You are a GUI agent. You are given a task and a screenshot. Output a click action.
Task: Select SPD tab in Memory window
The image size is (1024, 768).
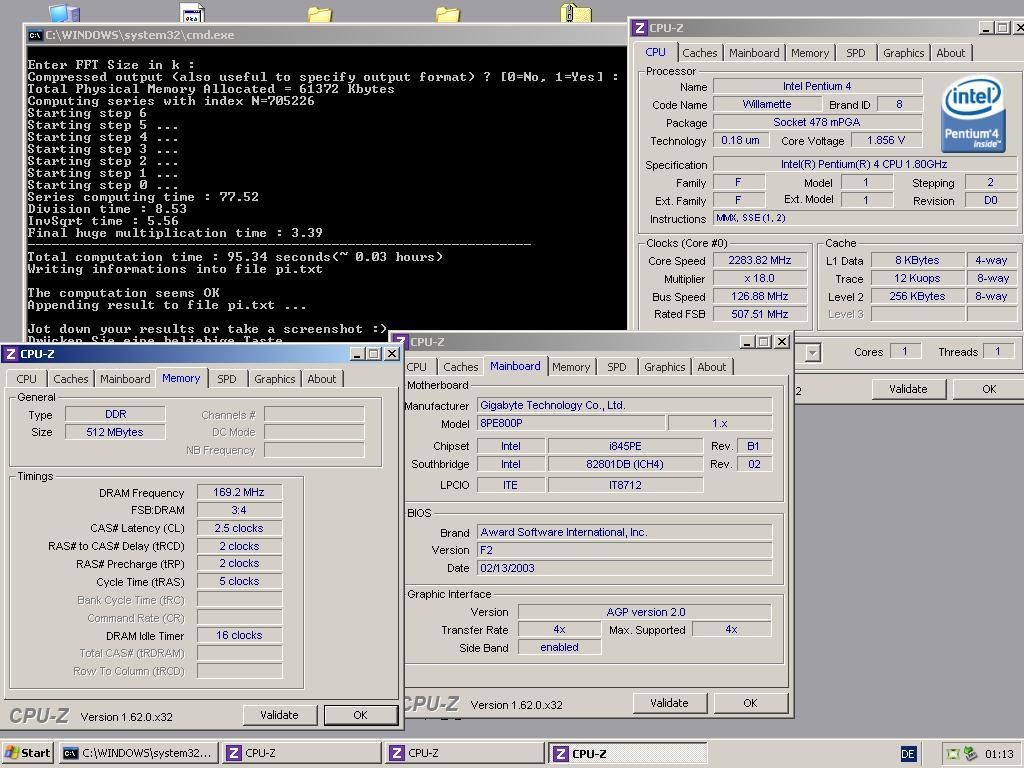point(227,379)
